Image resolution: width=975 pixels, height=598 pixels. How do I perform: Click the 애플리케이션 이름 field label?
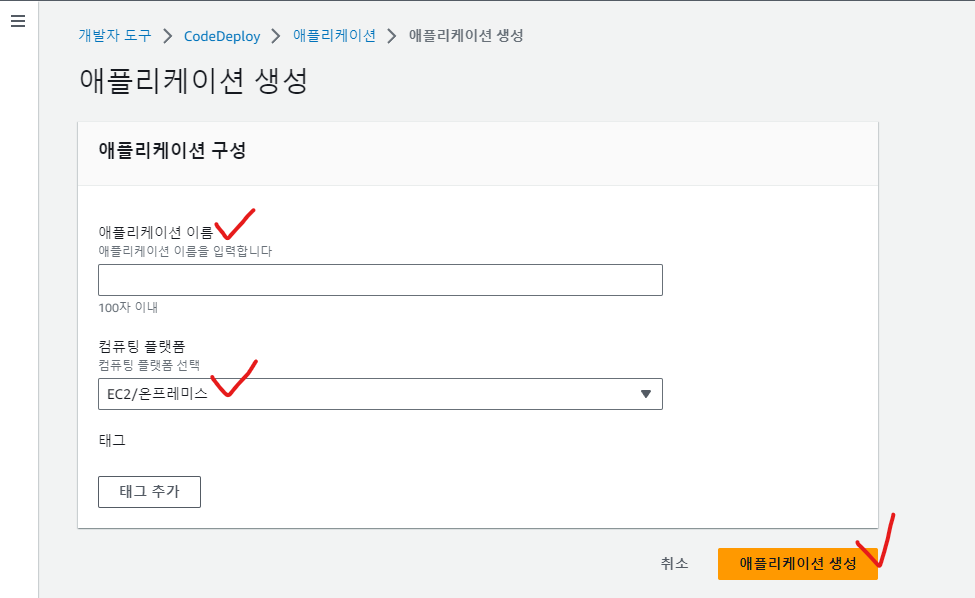(155, 232)
